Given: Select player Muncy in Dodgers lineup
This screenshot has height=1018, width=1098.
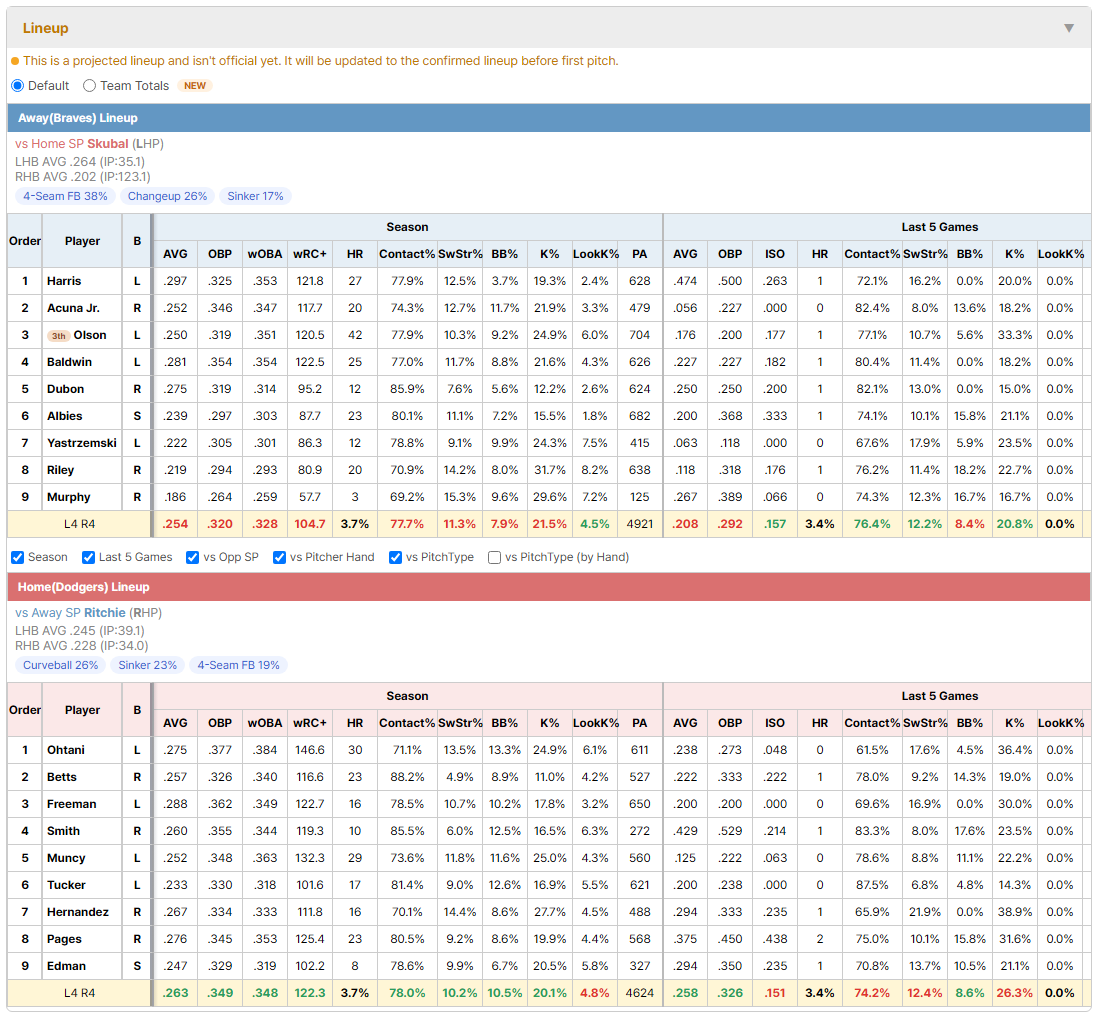Looking at the screenshot, I should 66,858.
